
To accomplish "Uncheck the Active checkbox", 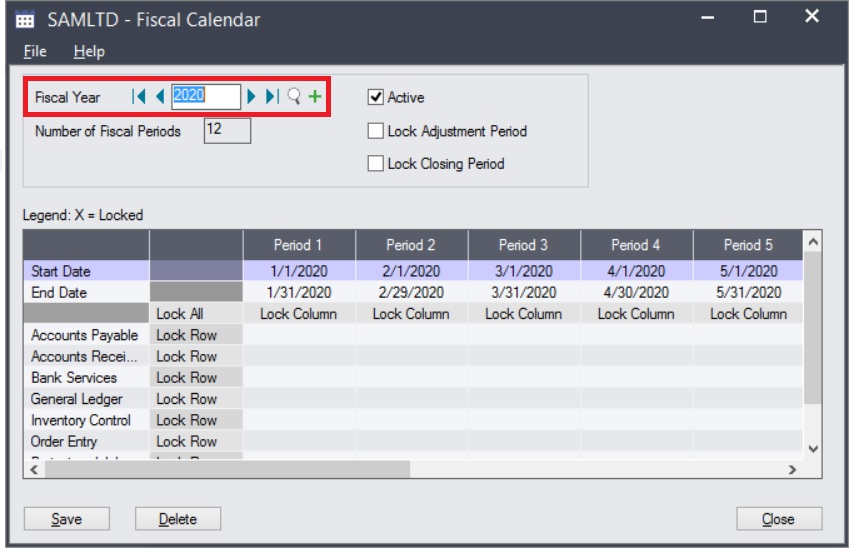I will pyautogui.click(x=375, y=98).
